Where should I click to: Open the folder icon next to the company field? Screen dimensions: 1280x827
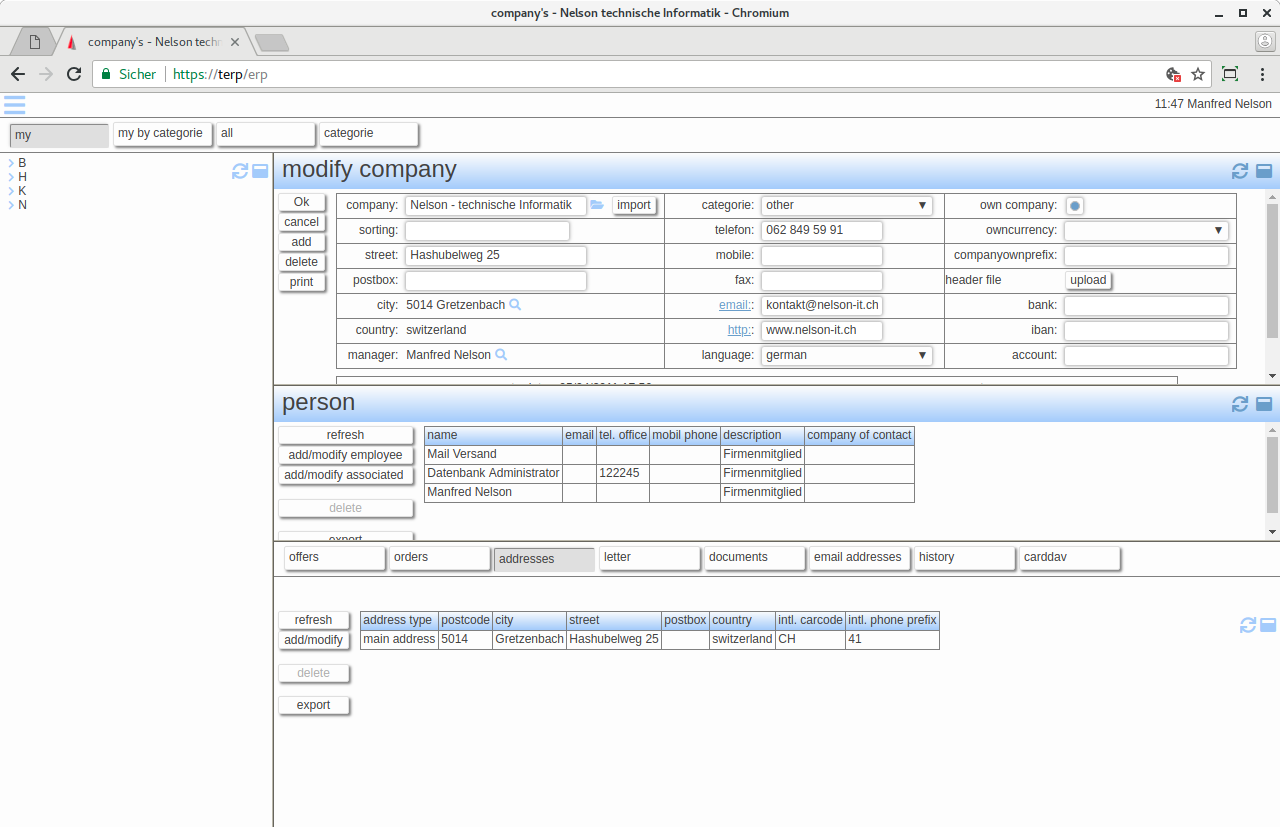pos(597,204)
